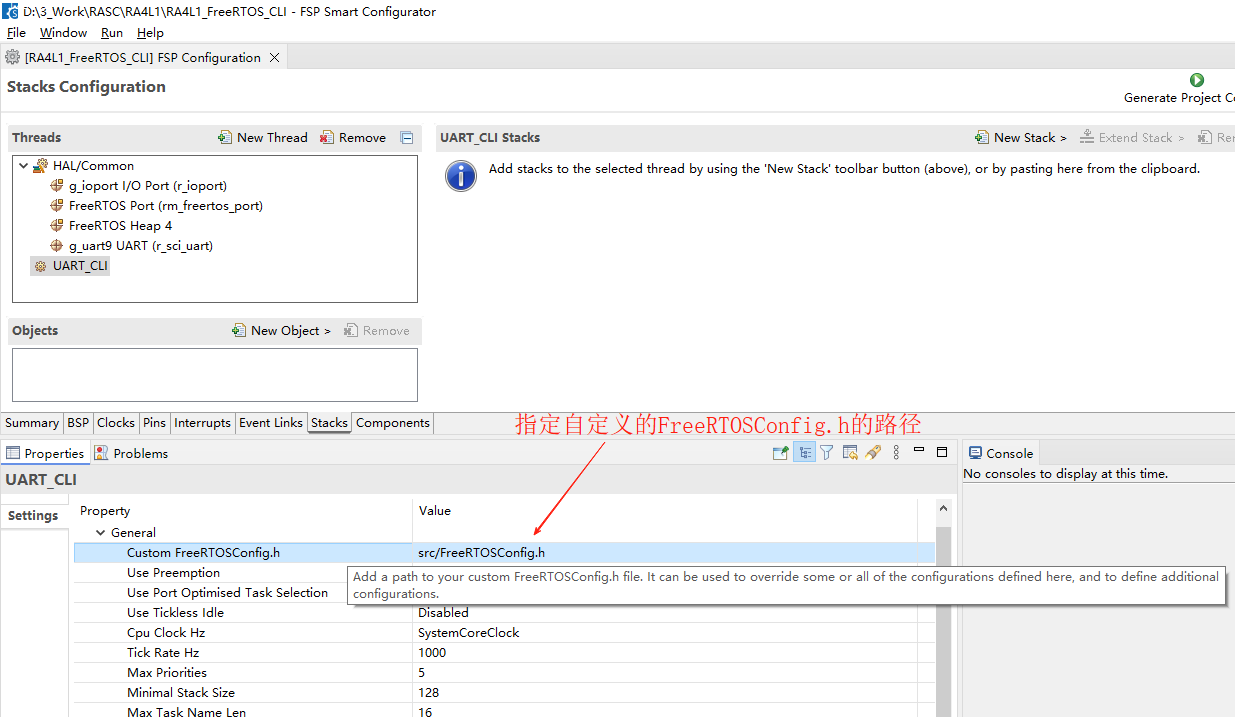Image resolution: width=1235 pixels, height=717 pixels.
Task: Select g_uart9 UART (r_sci_uart)
Action: point(141,246)
